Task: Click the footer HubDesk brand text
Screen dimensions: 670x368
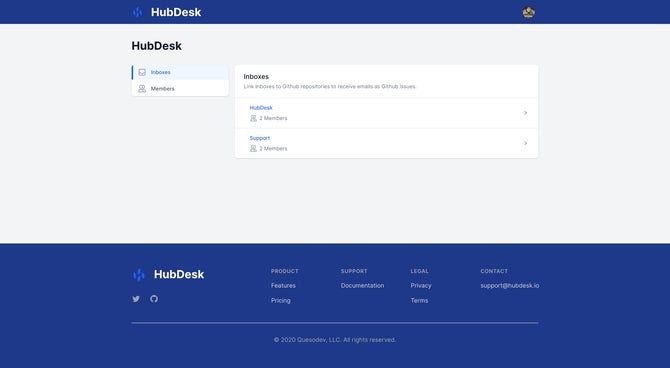Action: (179, 274)
